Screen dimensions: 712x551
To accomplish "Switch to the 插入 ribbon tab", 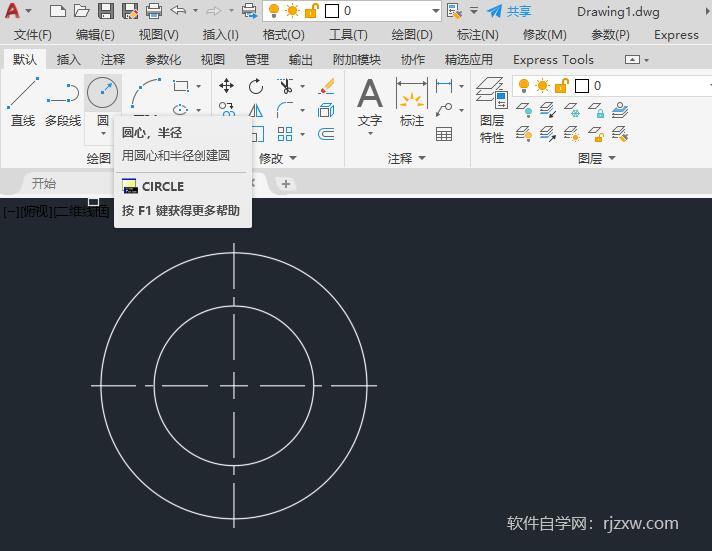I will (68, 60).
